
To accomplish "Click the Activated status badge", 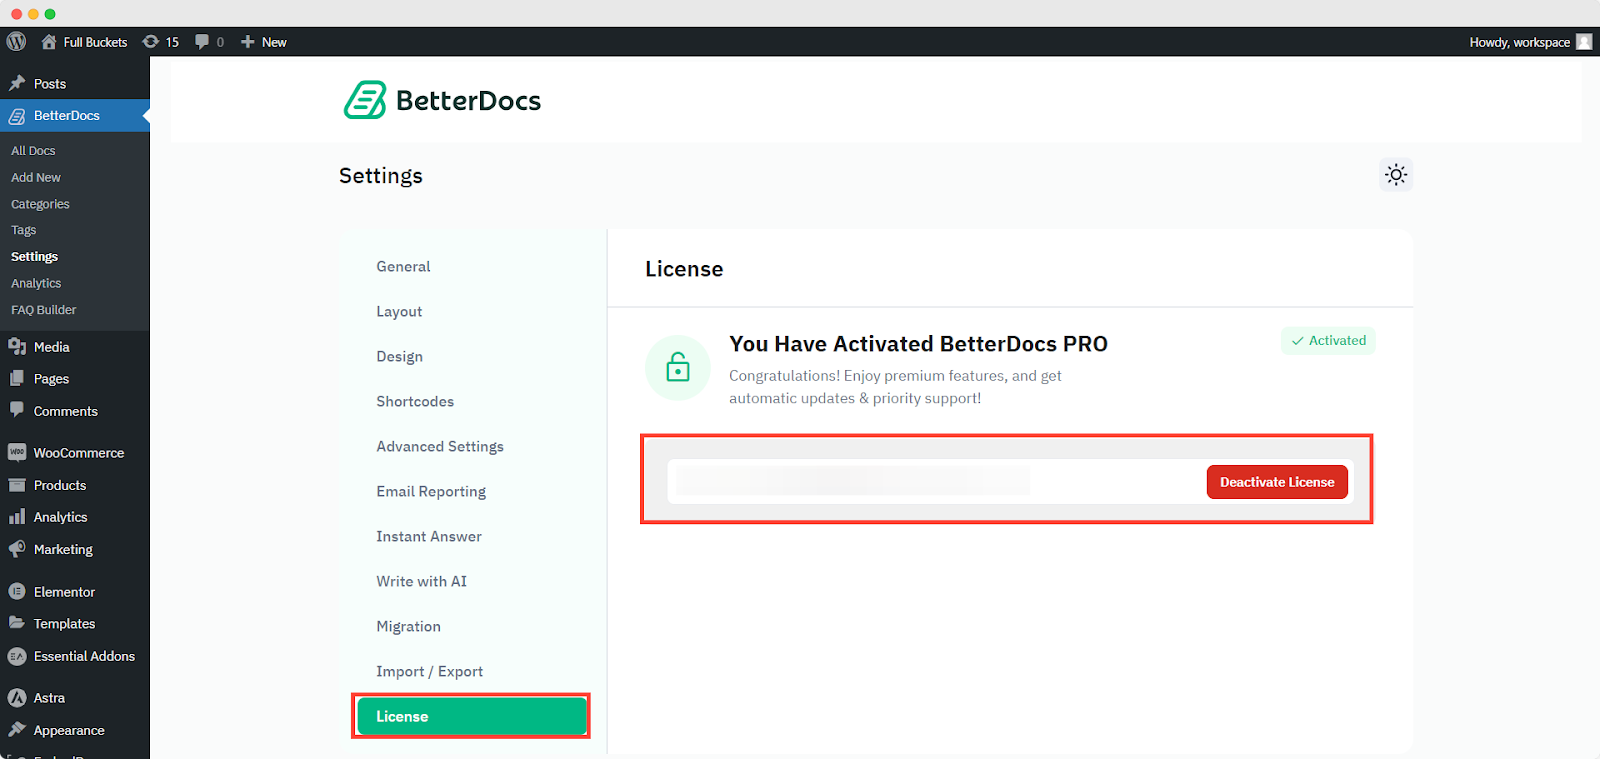I will tap(1328, 341).
